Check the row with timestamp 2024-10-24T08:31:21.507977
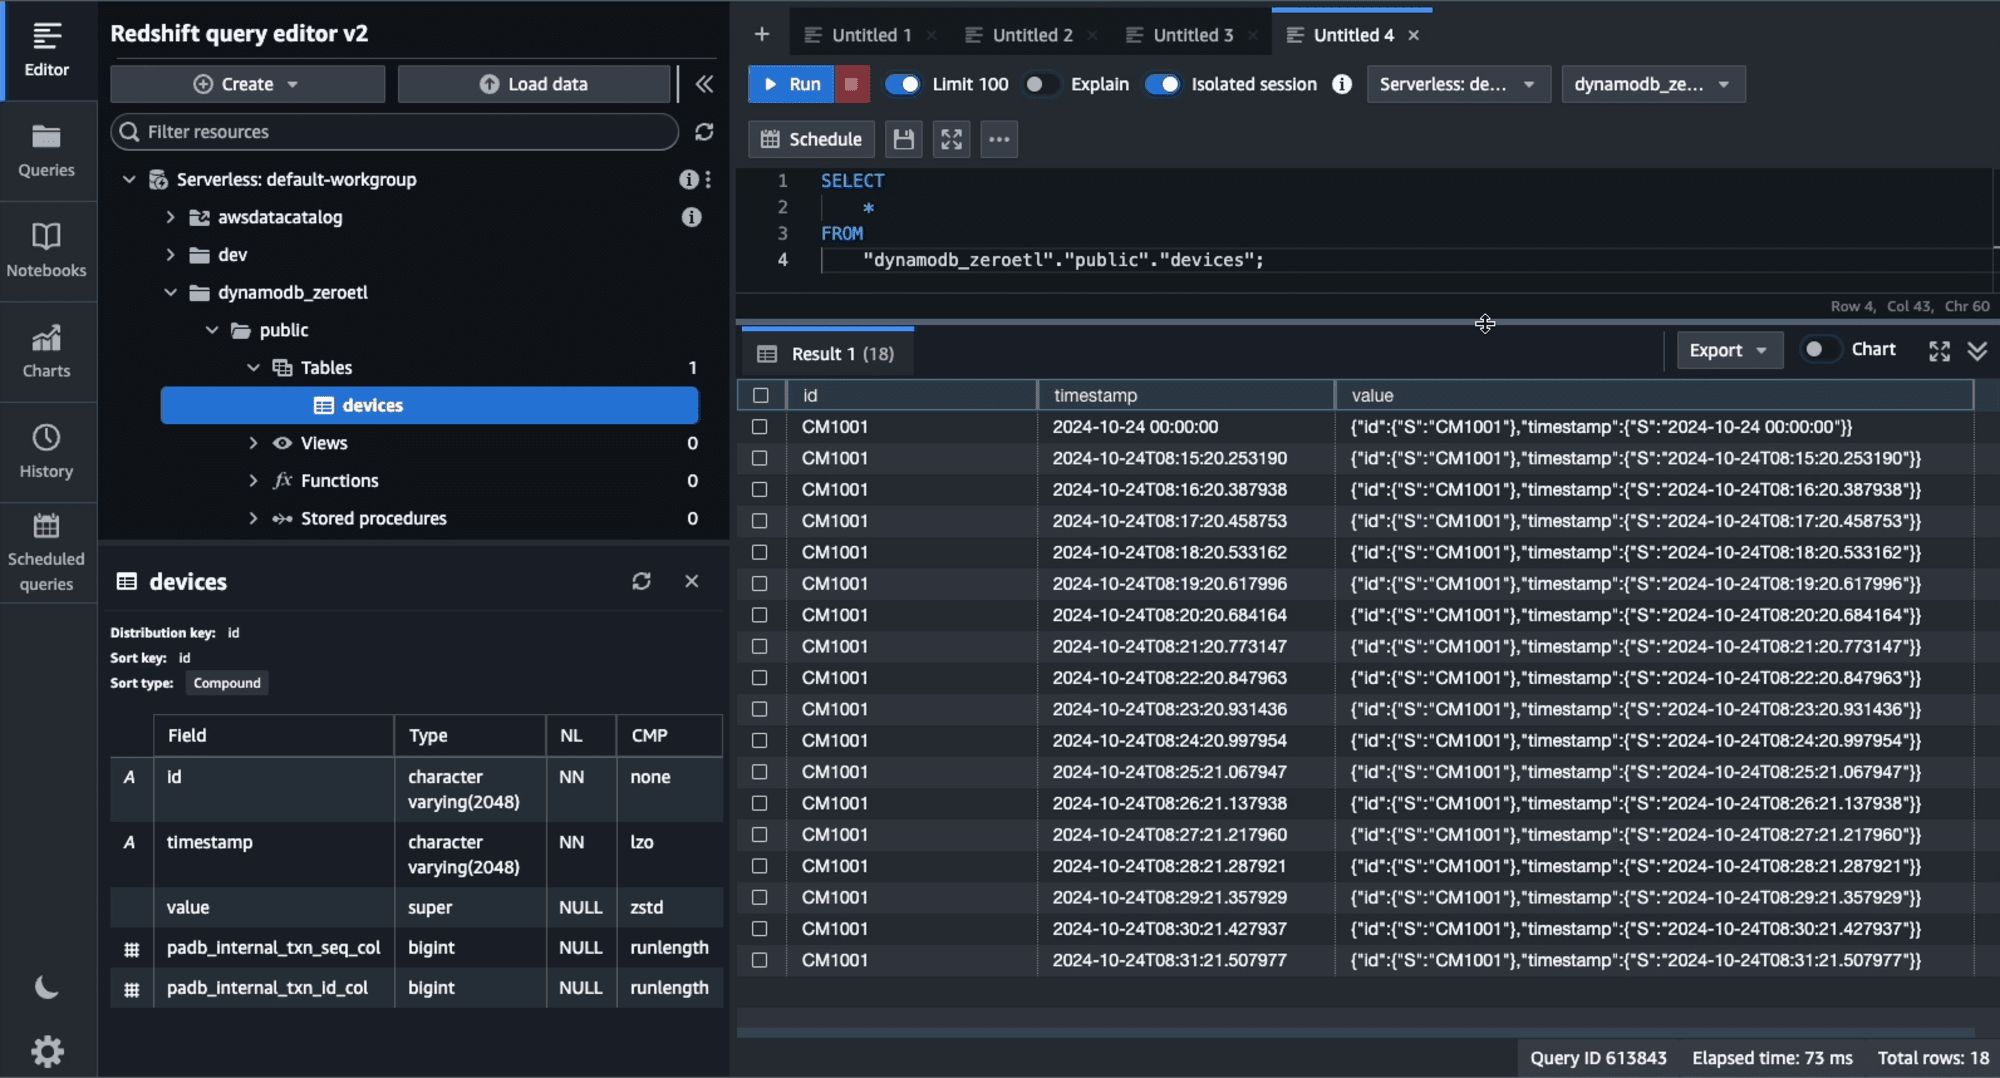 [760, 960]
